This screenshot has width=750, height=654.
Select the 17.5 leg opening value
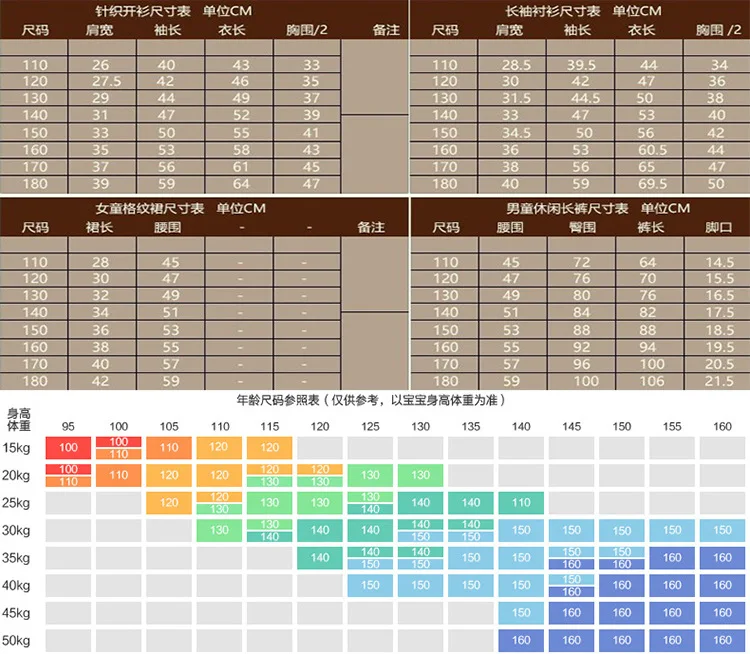tap(719, 312)
